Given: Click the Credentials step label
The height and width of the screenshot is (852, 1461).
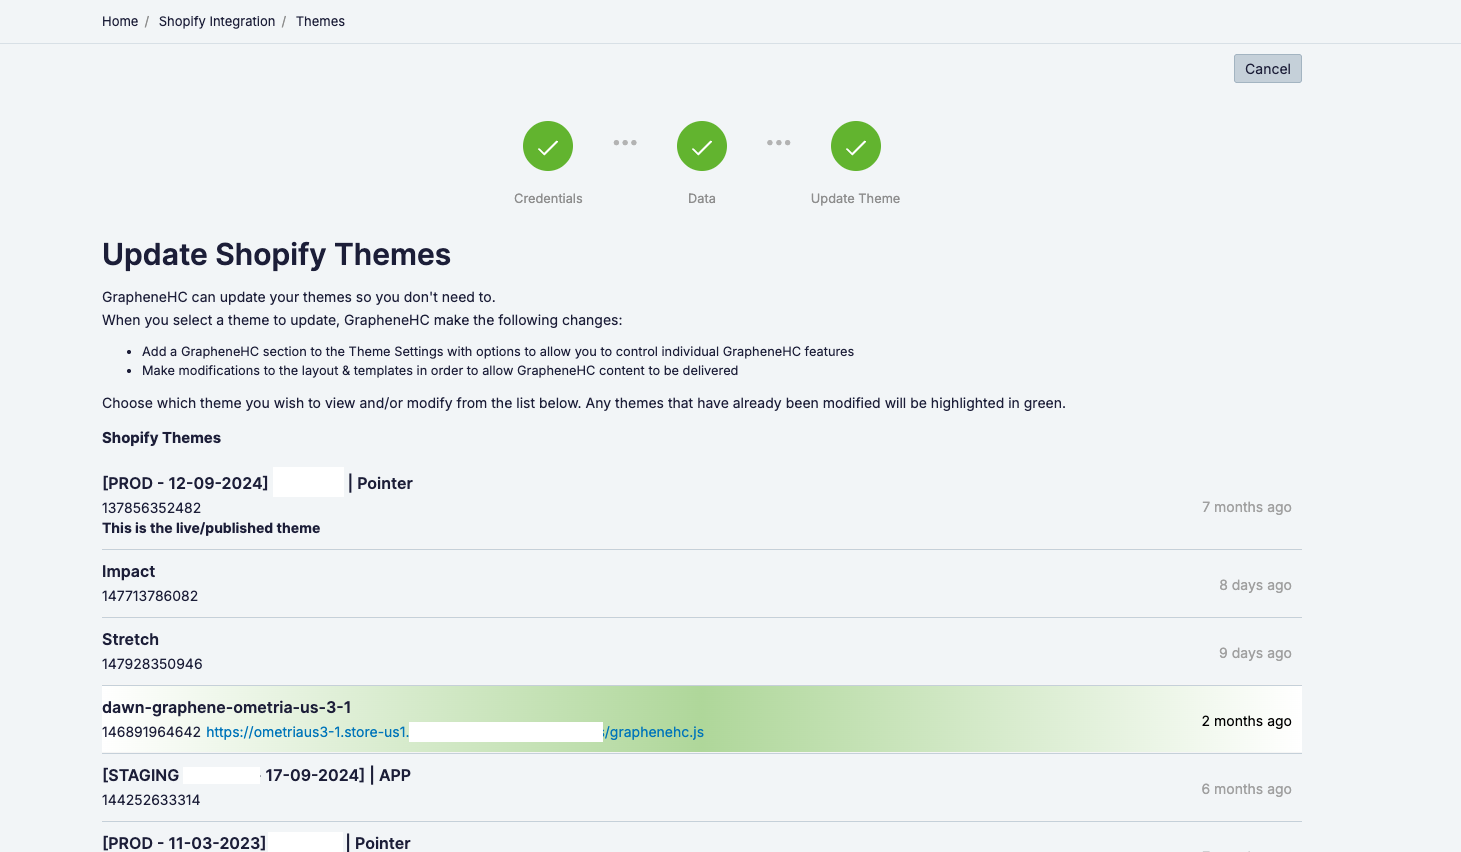Looking at the screenshot, I should [x=548, y=198].
